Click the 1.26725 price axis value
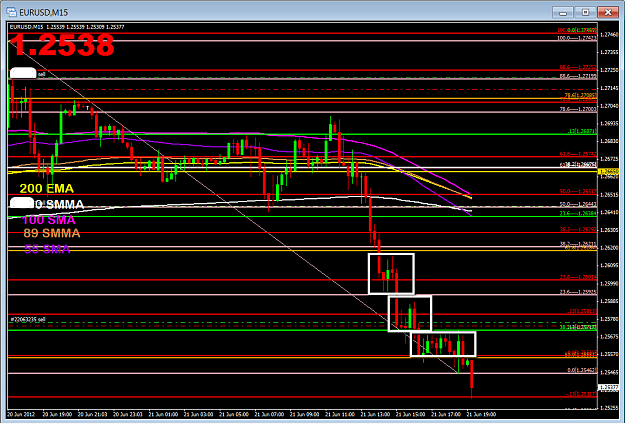The image size is (625, 424). pyautogui.click(x=609, y=159)
